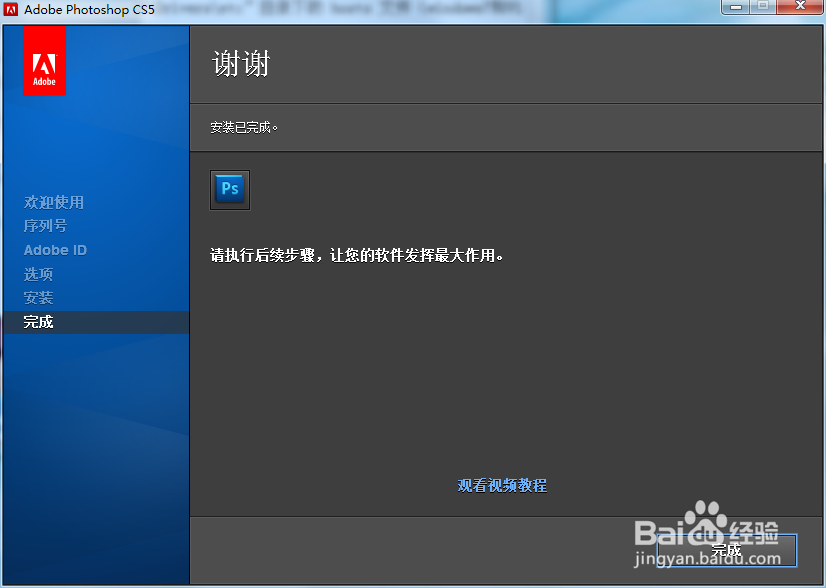
Task: Select the 序列号 step in sidebar
Action: point(45,226)
